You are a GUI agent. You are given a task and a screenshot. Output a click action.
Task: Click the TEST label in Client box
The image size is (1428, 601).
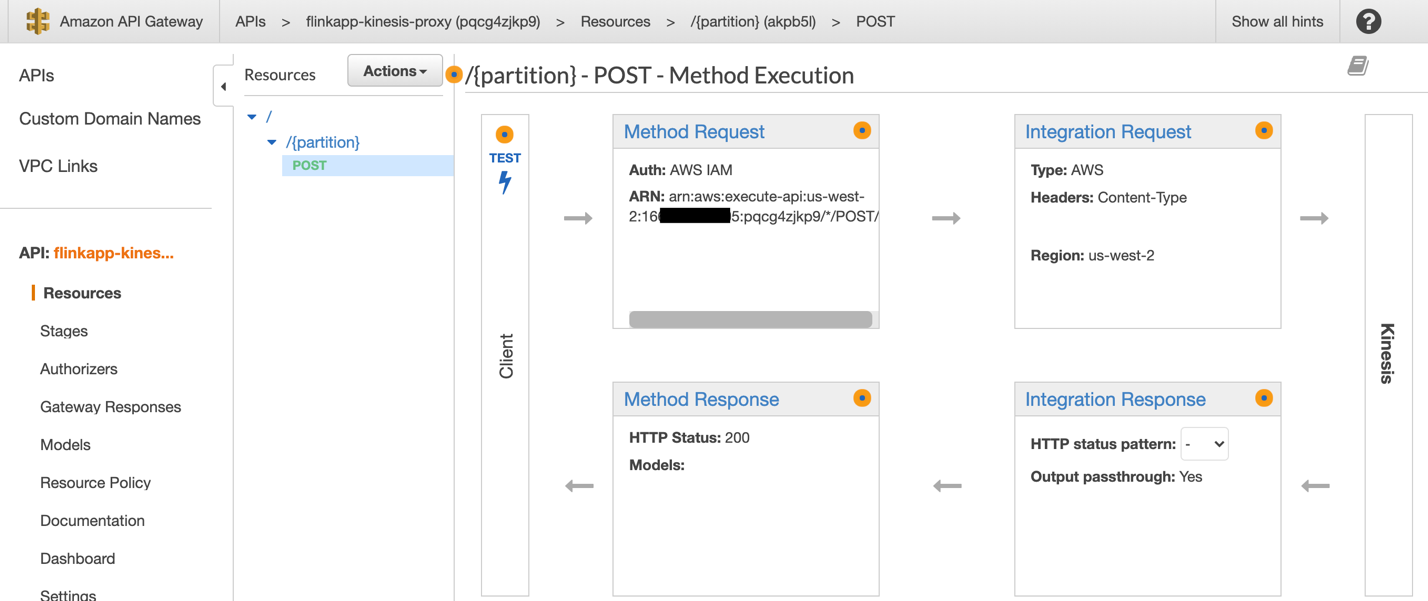[x=505, y=158]
